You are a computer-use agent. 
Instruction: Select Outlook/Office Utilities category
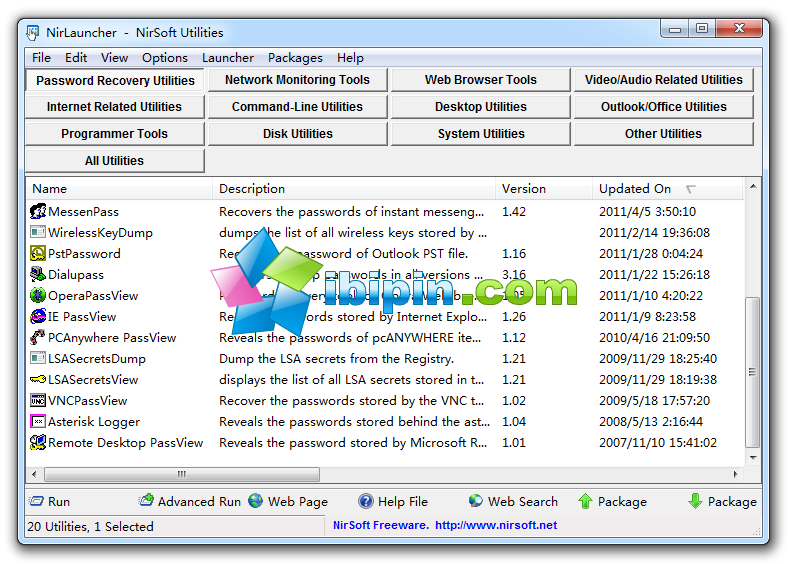[663, 107]
